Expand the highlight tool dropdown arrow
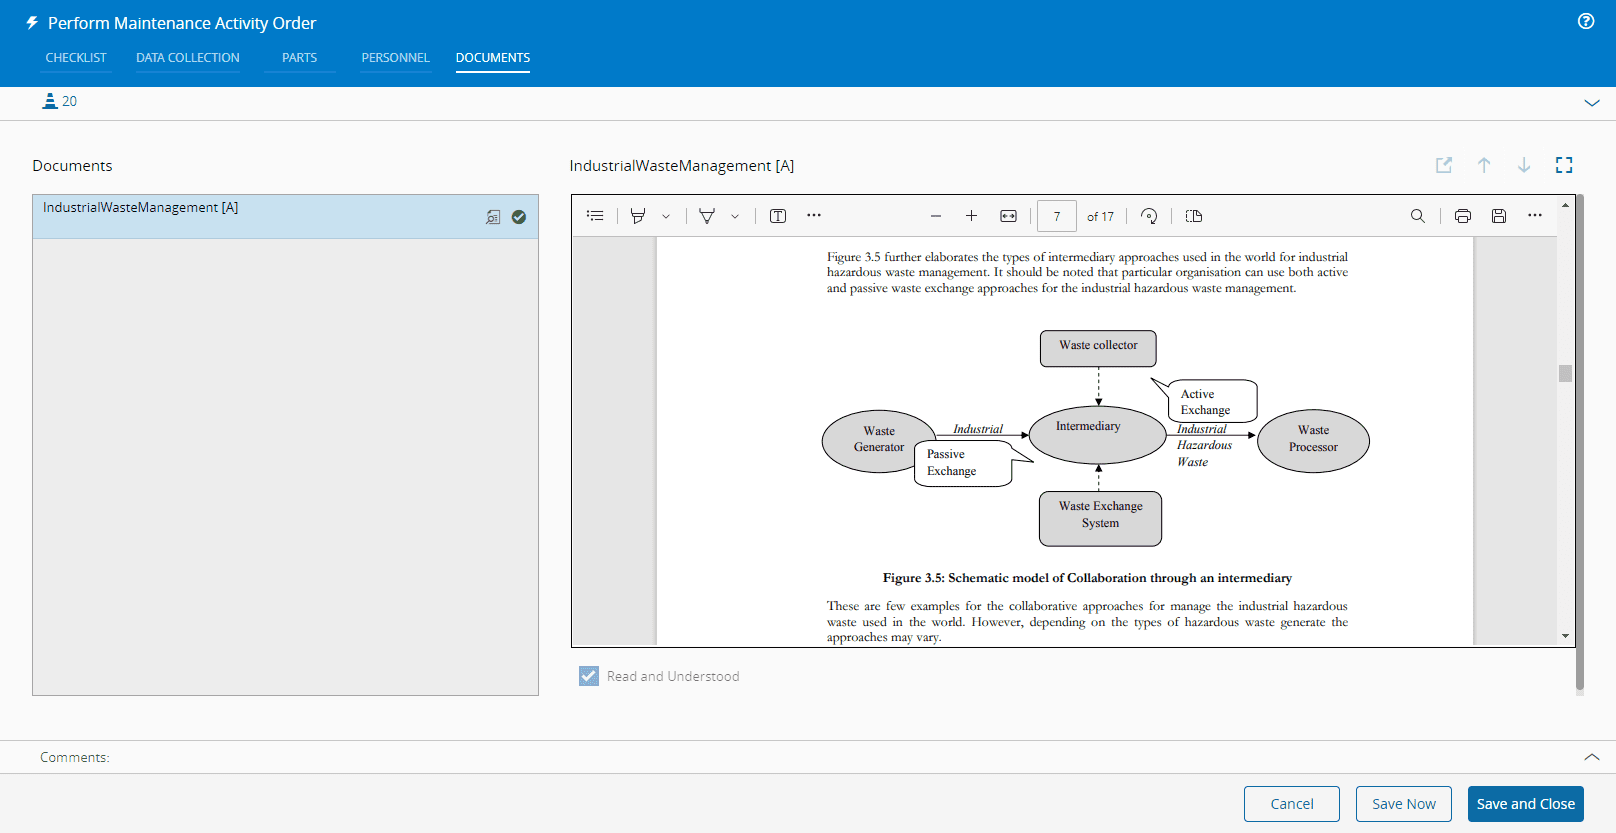Screen dimensions: 1616x833 click(666, 216)
